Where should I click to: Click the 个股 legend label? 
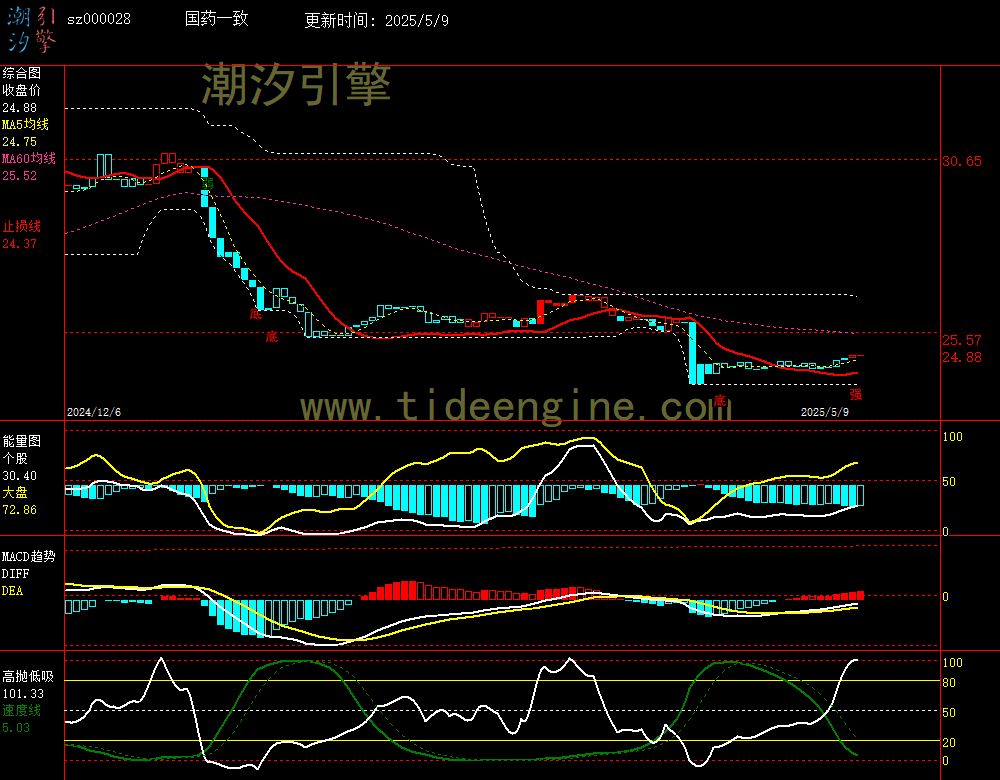coord(15,459)
